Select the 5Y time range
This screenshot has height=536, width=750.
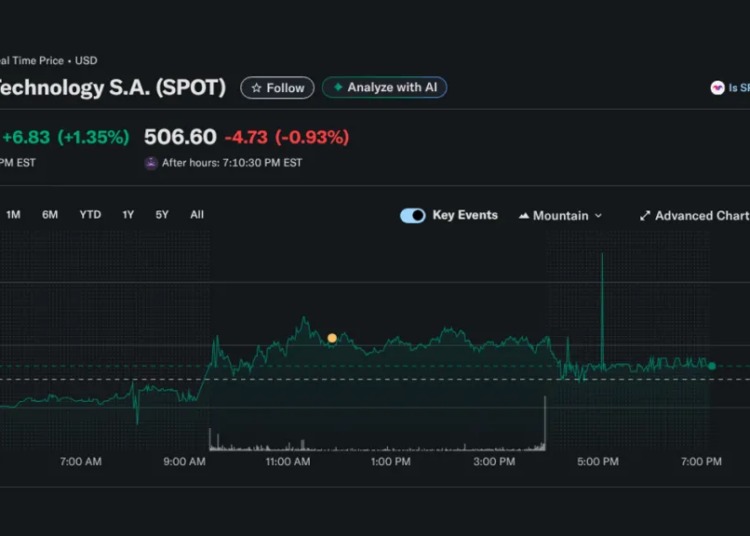162,215
